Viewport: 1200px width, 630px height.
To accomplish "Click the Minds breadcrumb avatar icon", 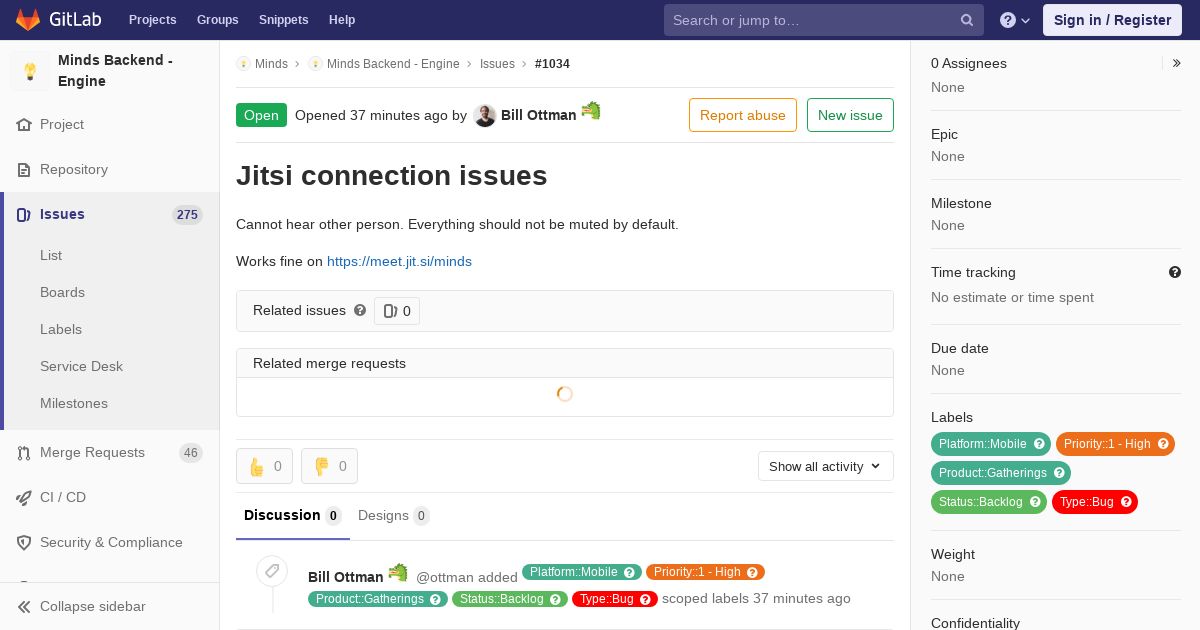I will [x=243, y=64].
